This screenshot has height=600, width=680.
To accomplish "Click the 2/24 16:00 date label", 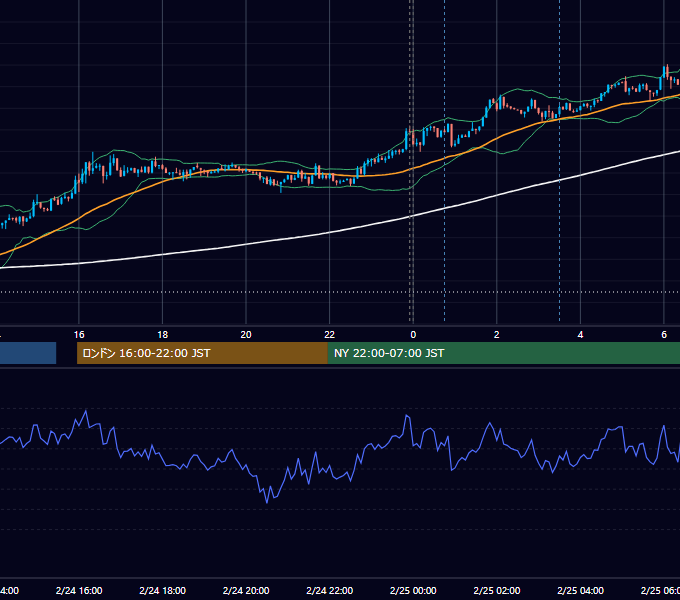I will click(x=79, y=591).
